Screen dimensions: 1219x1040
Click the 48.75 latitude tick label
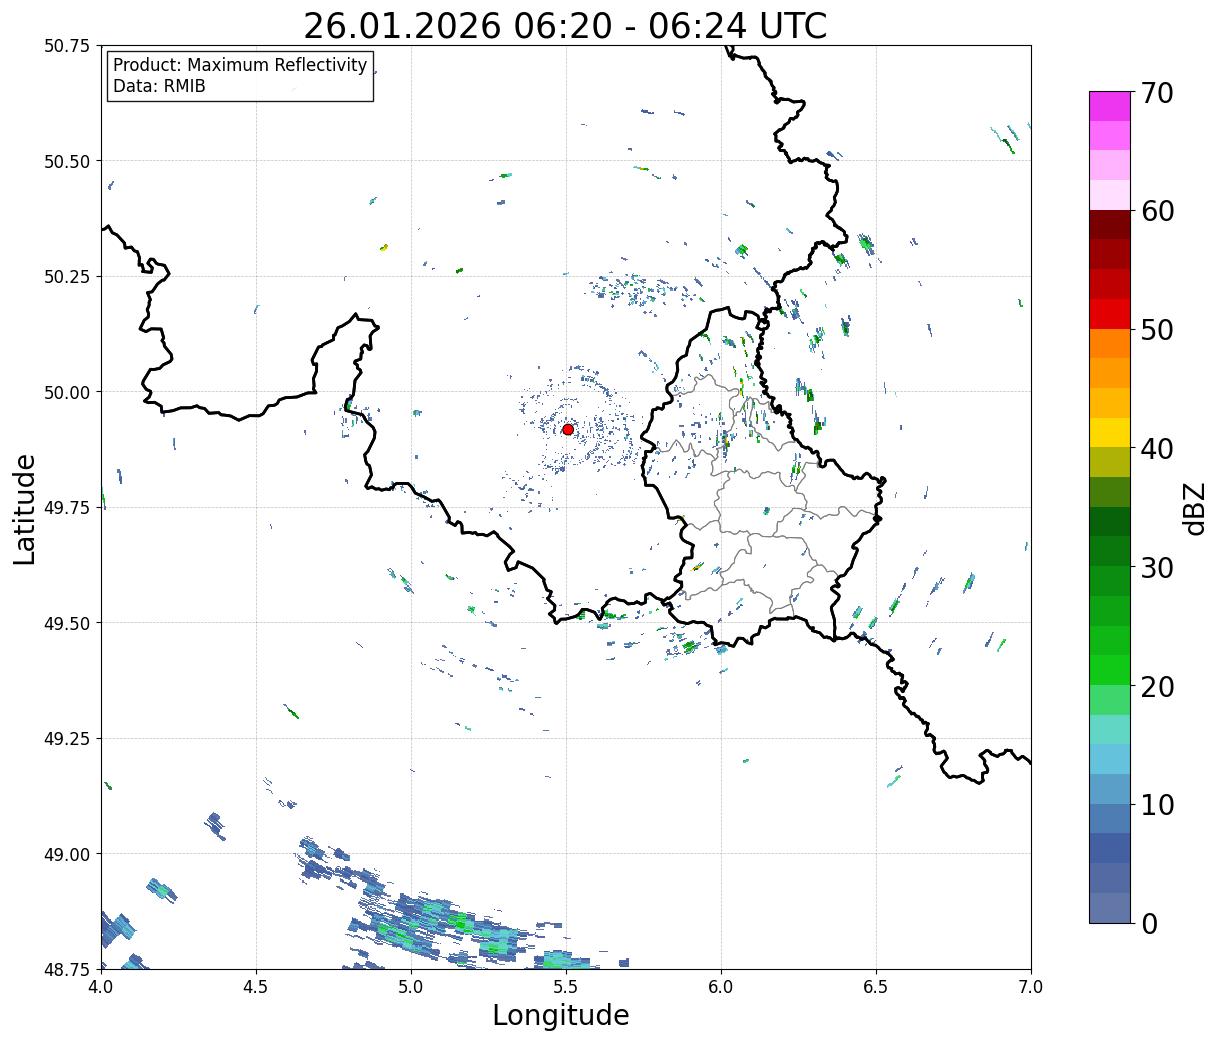click(67, 969)
